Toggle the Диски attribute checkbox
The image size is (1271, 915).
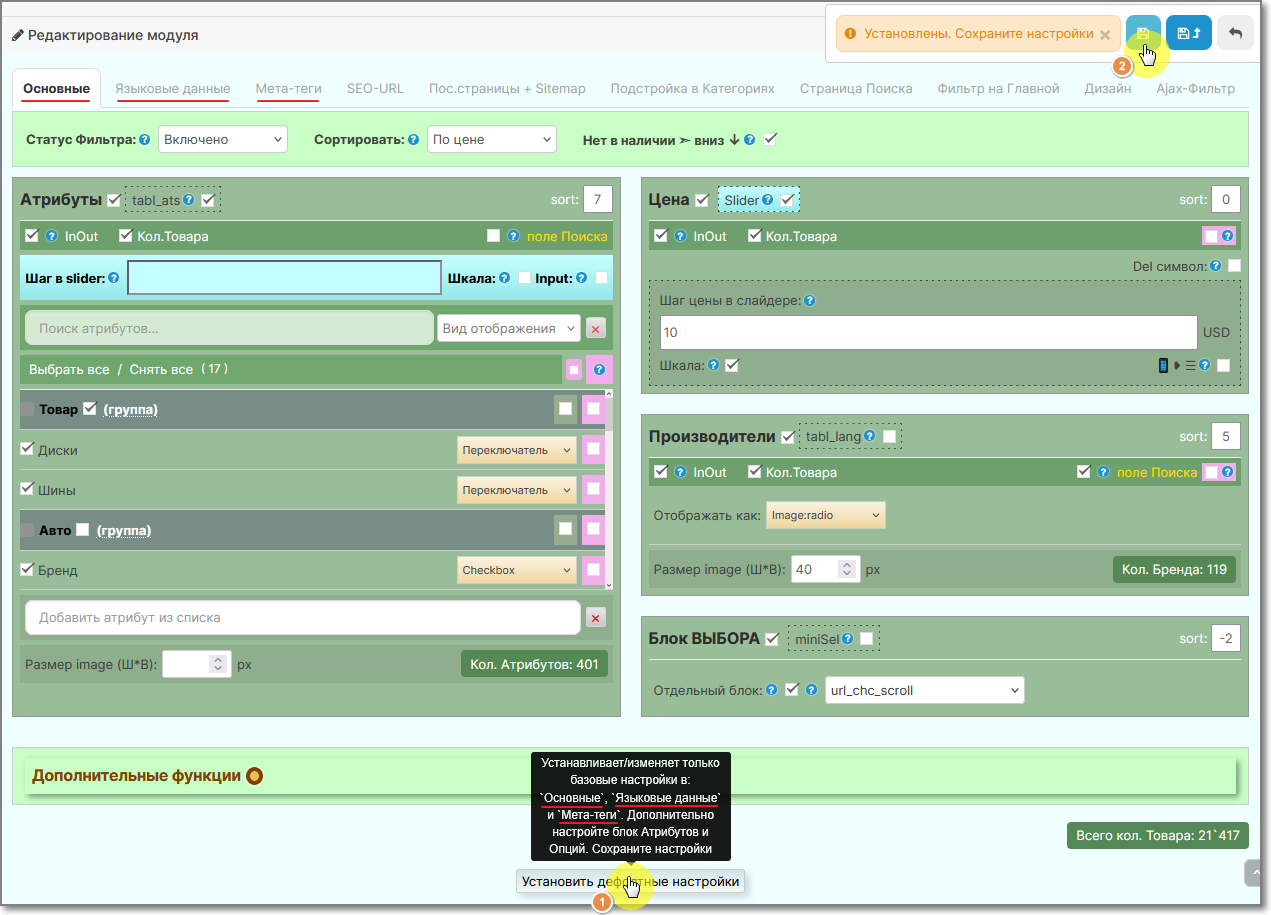coord(28,449)
